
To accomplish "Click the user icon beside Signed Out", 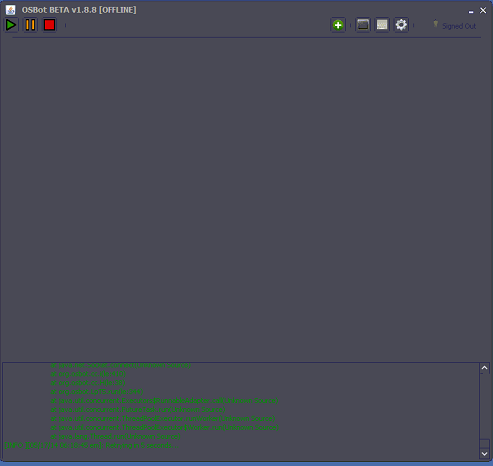I will (x=435, y=24).
